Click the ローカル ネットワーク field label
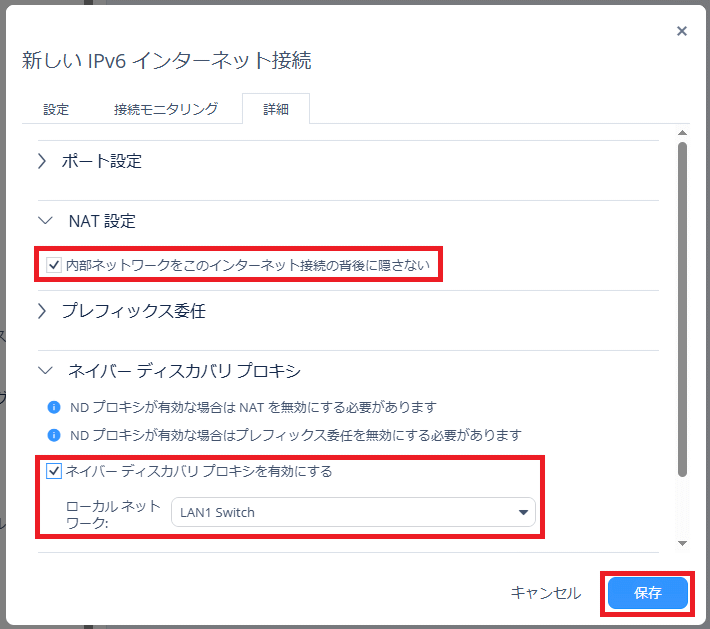Viewport: 710px width, 629px height. coord(112,514)
